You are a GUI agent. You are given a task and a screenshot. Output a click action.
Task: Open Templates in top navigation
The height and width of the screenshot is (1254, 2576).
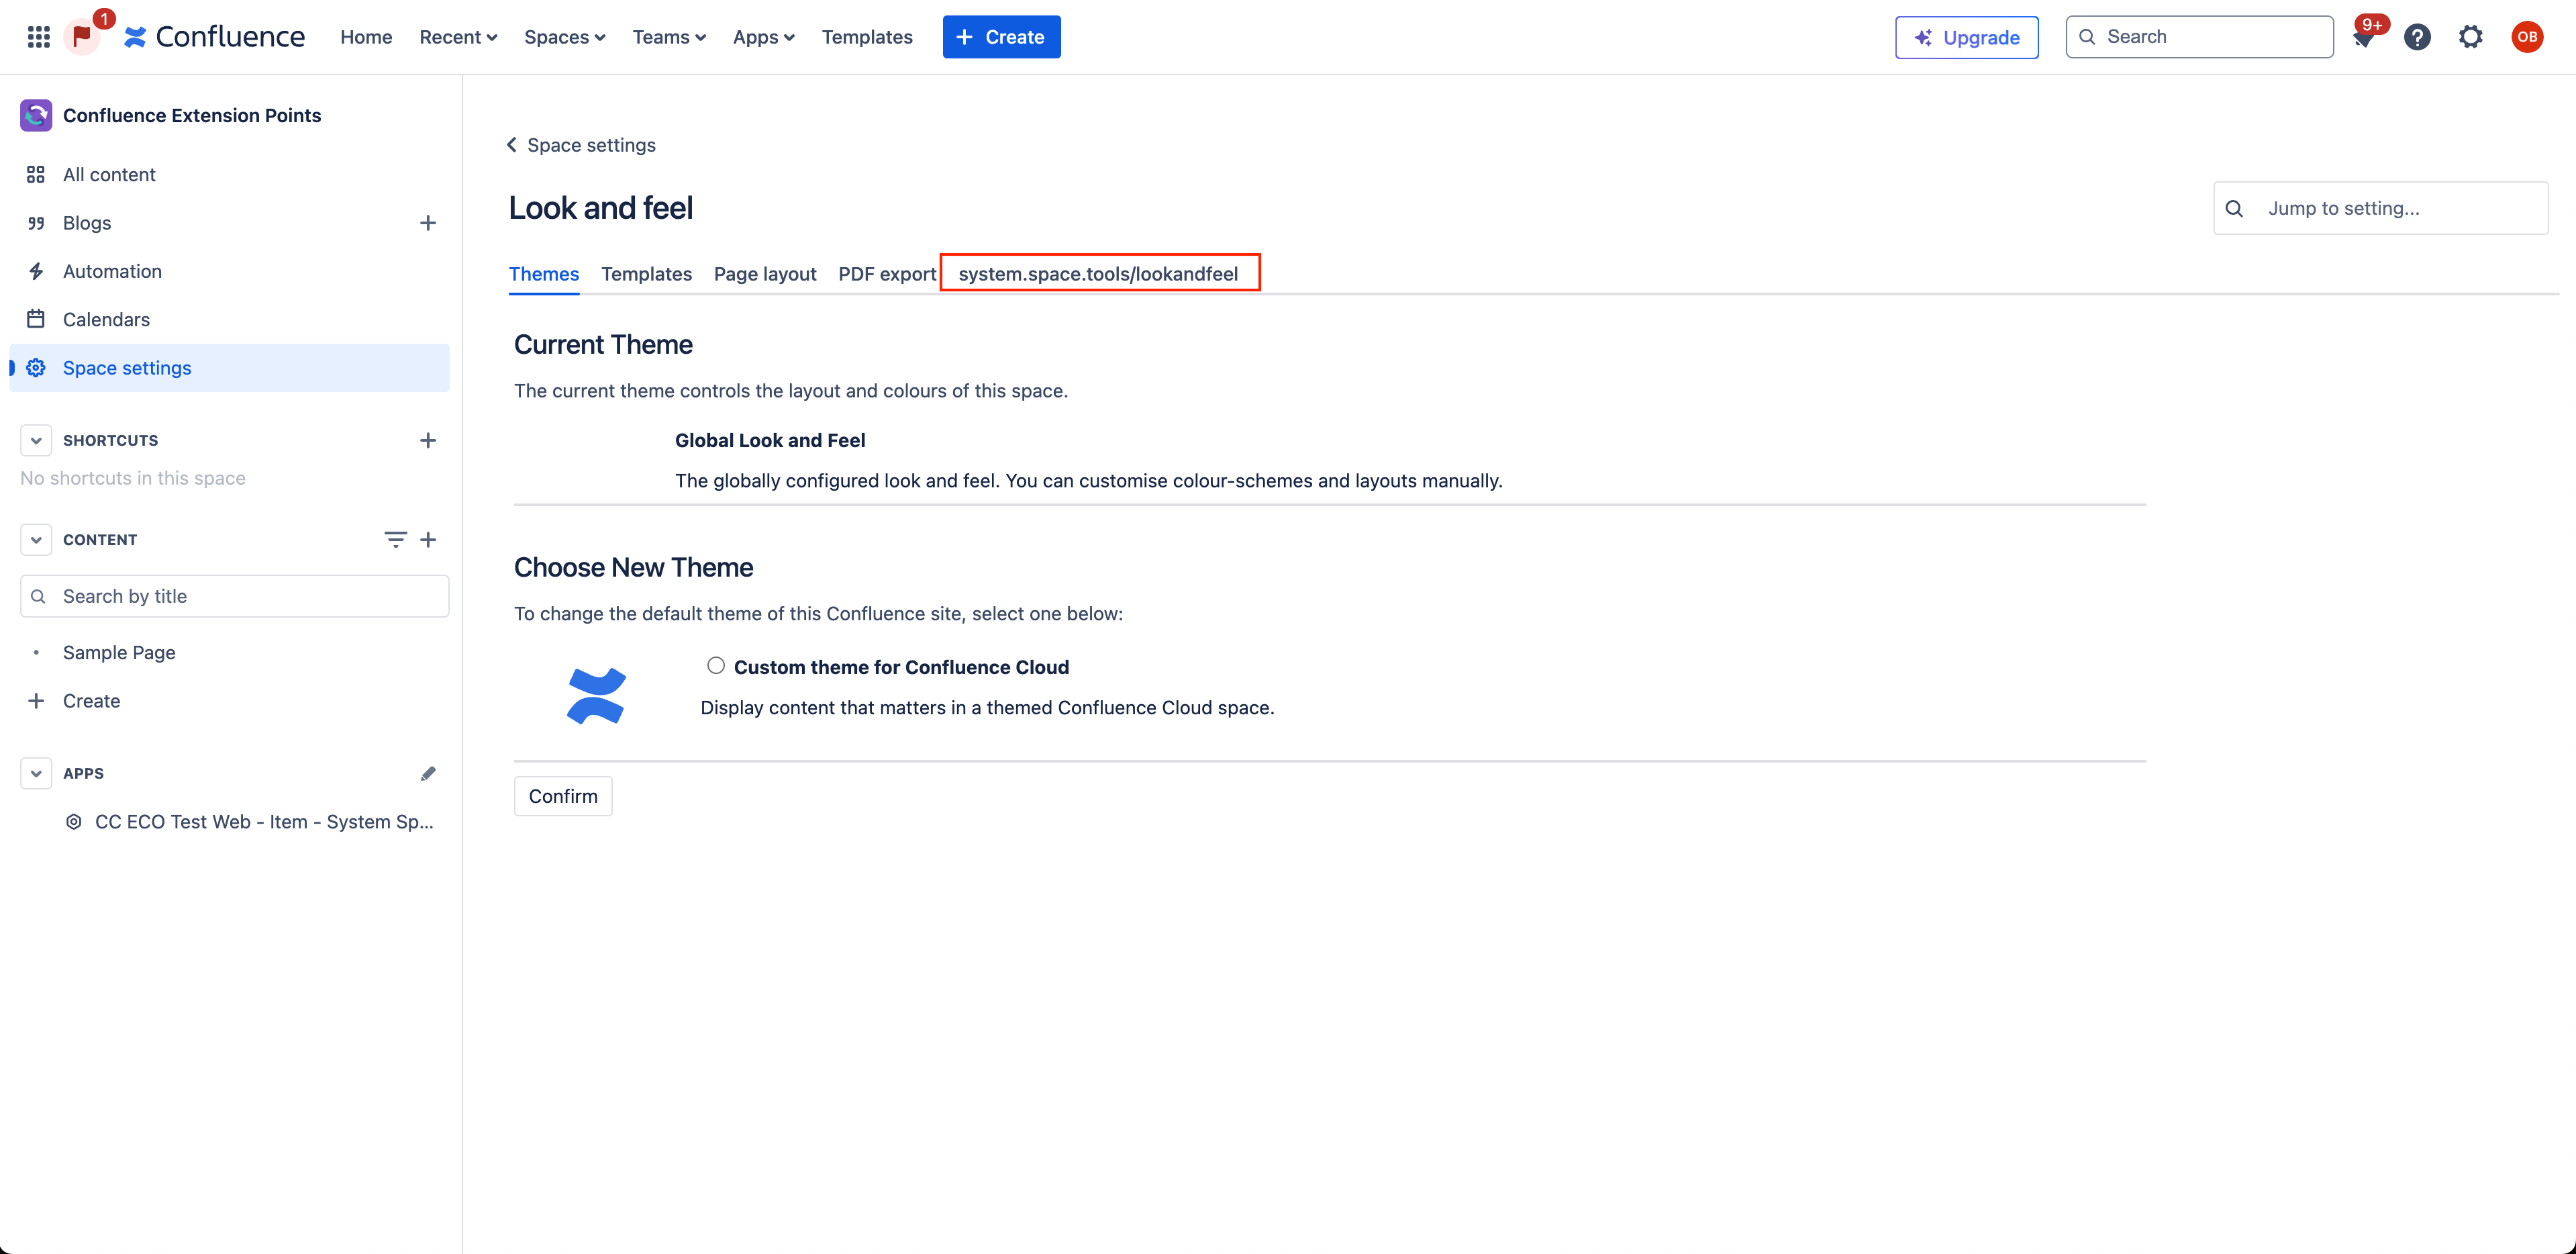click(867, 37)
